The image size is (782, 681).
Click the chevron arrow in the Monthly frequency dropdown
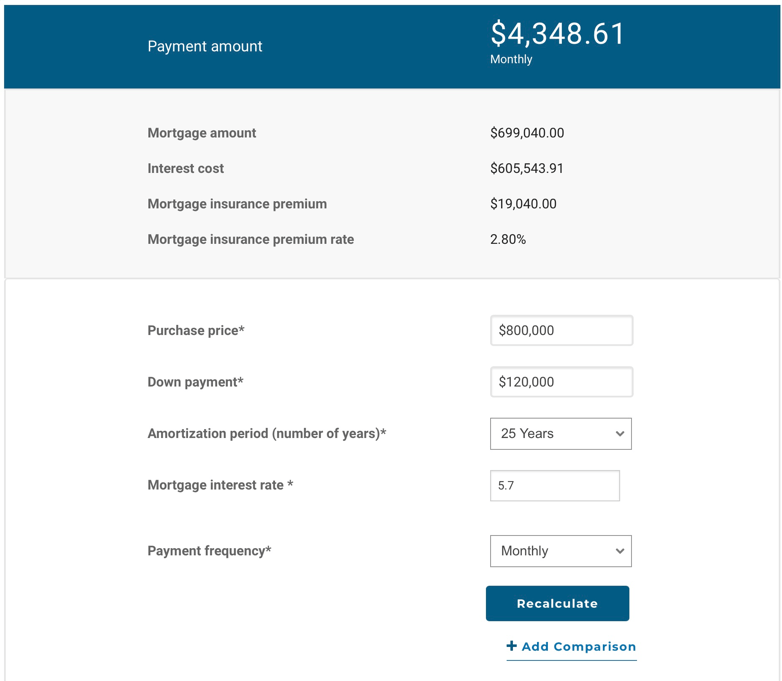pyautogui.click(x=620, y=551)
